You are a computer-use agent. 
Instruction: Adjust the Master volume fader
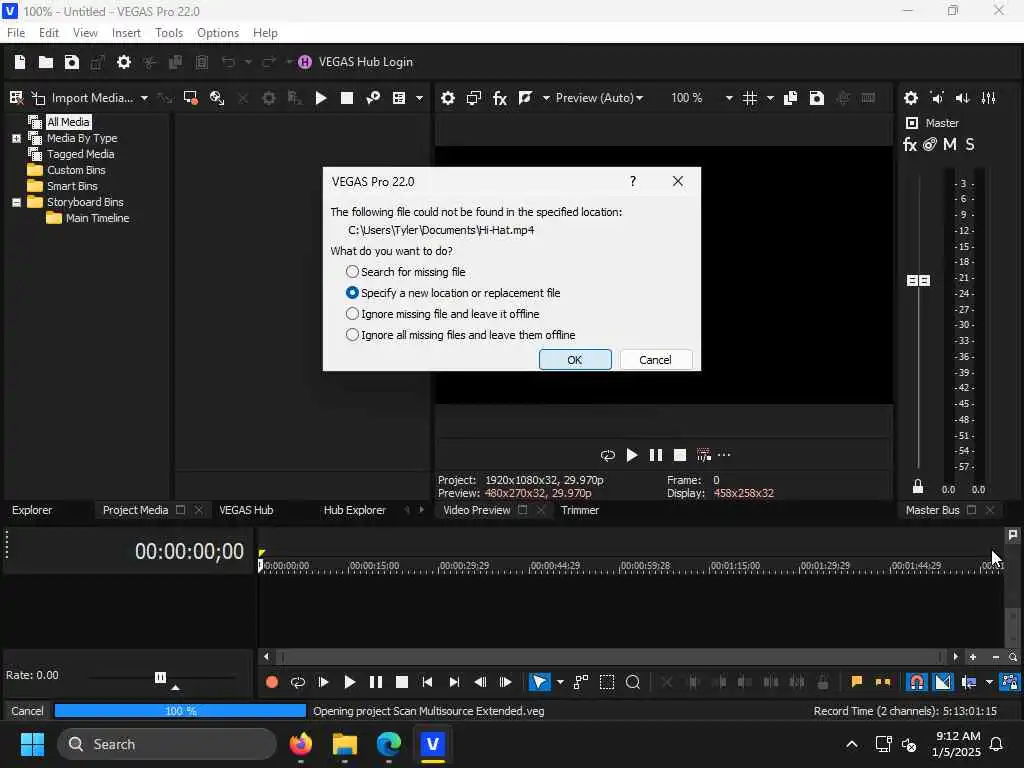pyautogui.click(x=918, y=280)
